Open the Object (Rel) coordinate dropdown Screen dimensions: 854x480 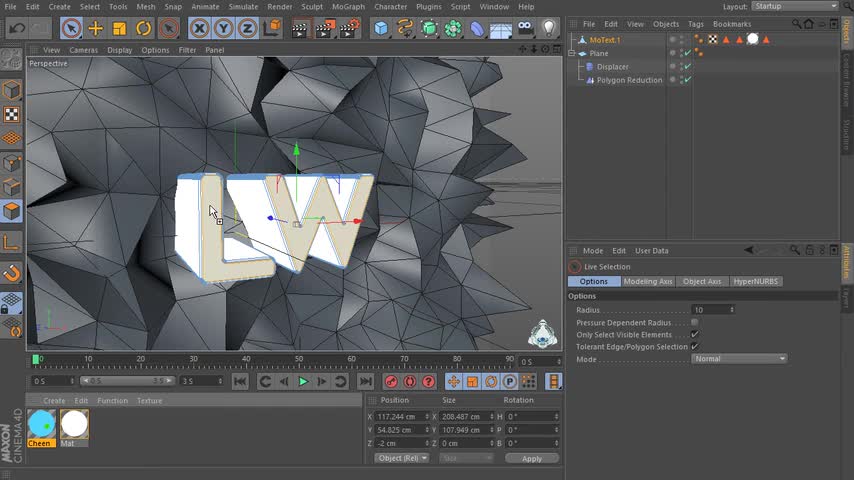coord(402,458)
